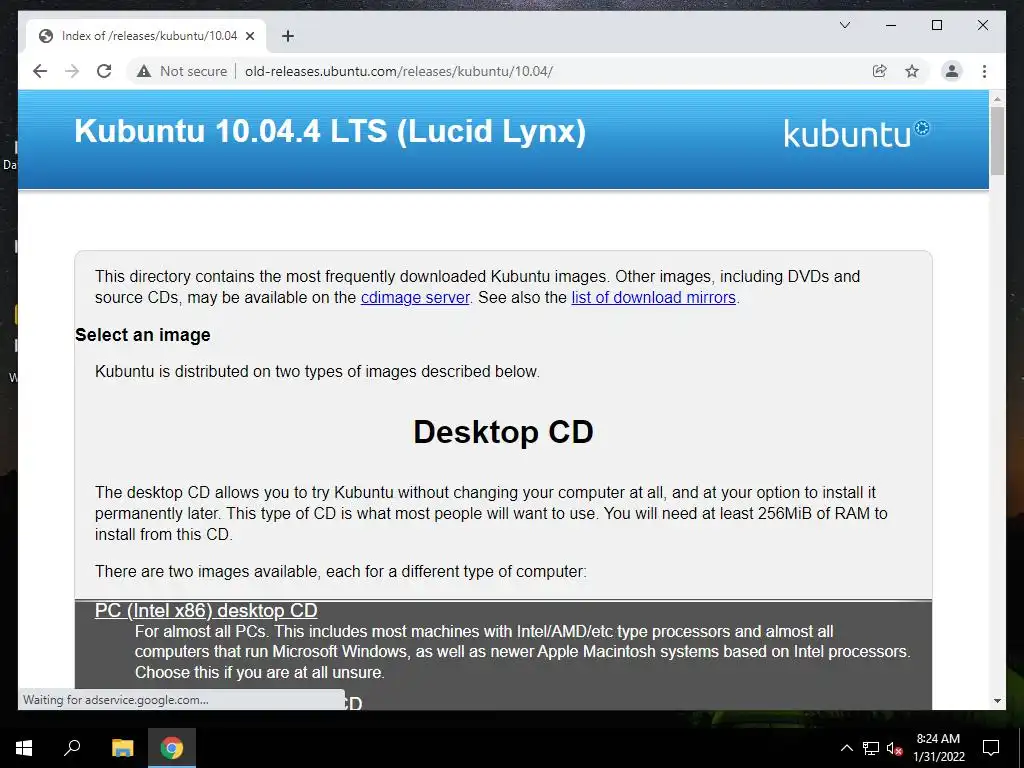Click the muted volume tray icon
Viewport: 1024px width, 768px height.
[x=895, y=748]
